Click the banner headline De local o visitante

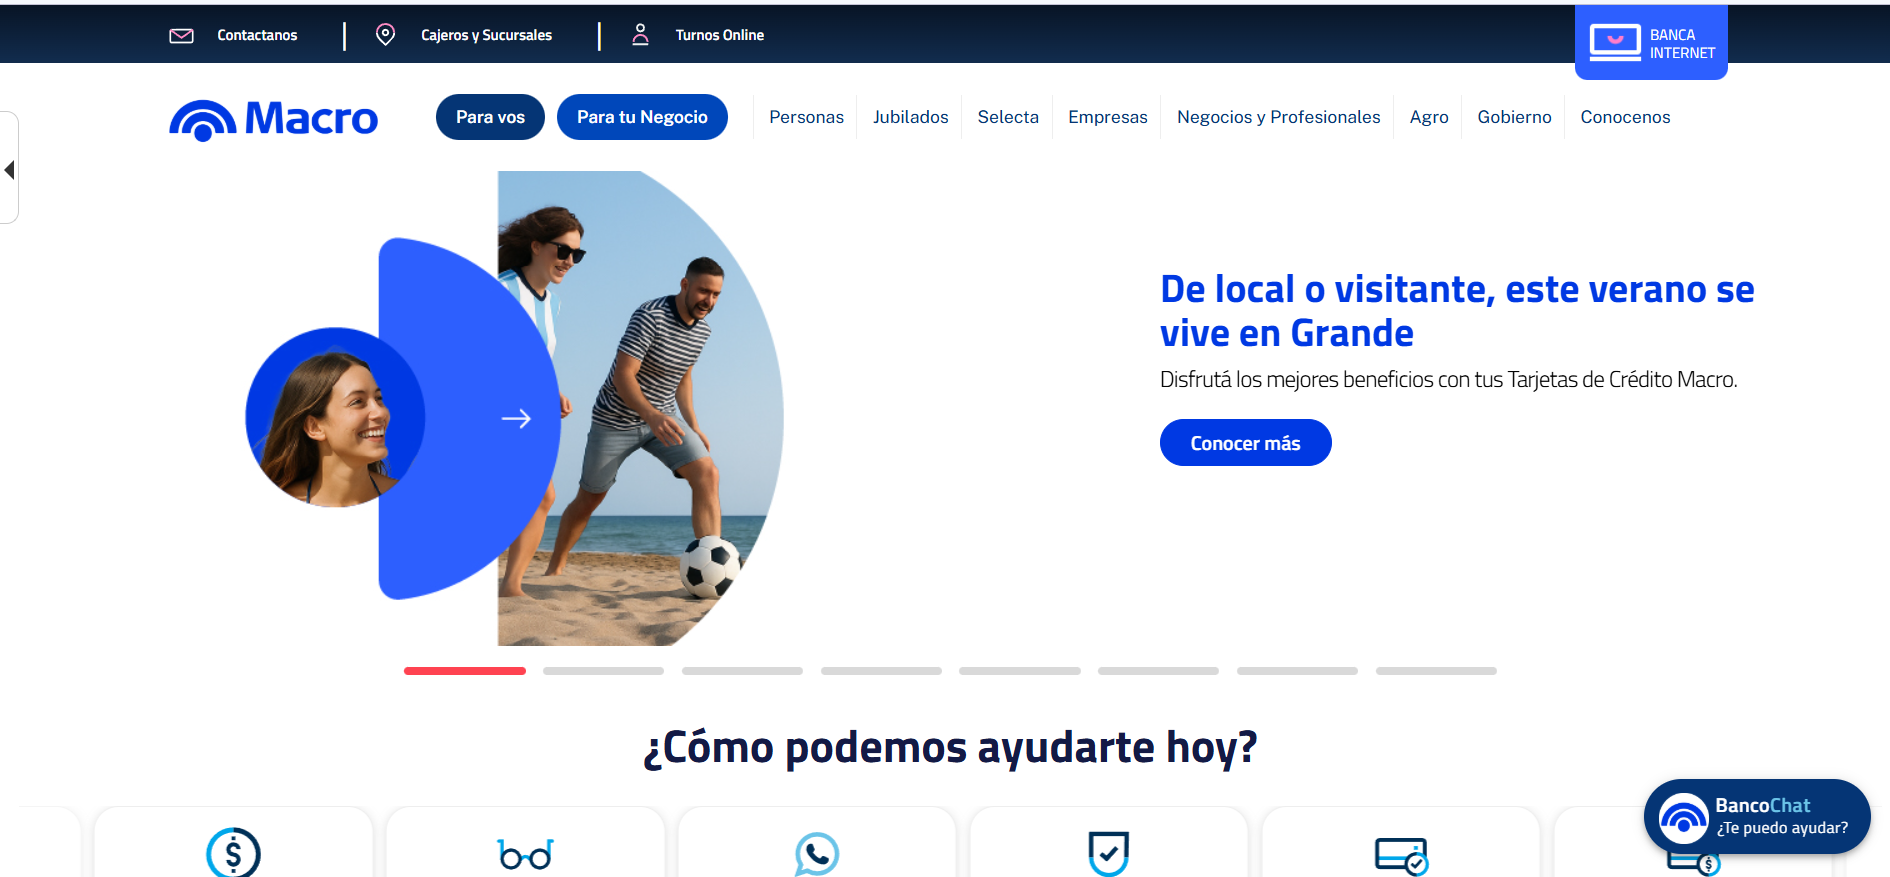click(1457, 311)
